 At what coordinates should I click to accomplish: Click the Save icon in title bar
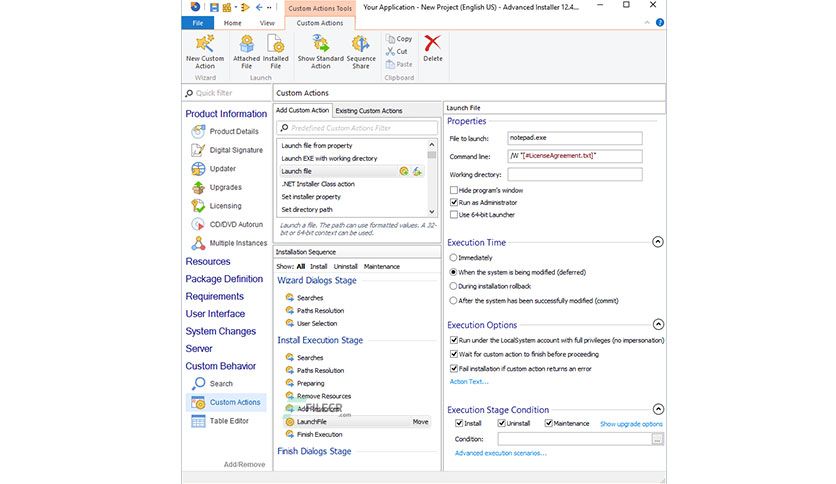[x=214, y=7]
